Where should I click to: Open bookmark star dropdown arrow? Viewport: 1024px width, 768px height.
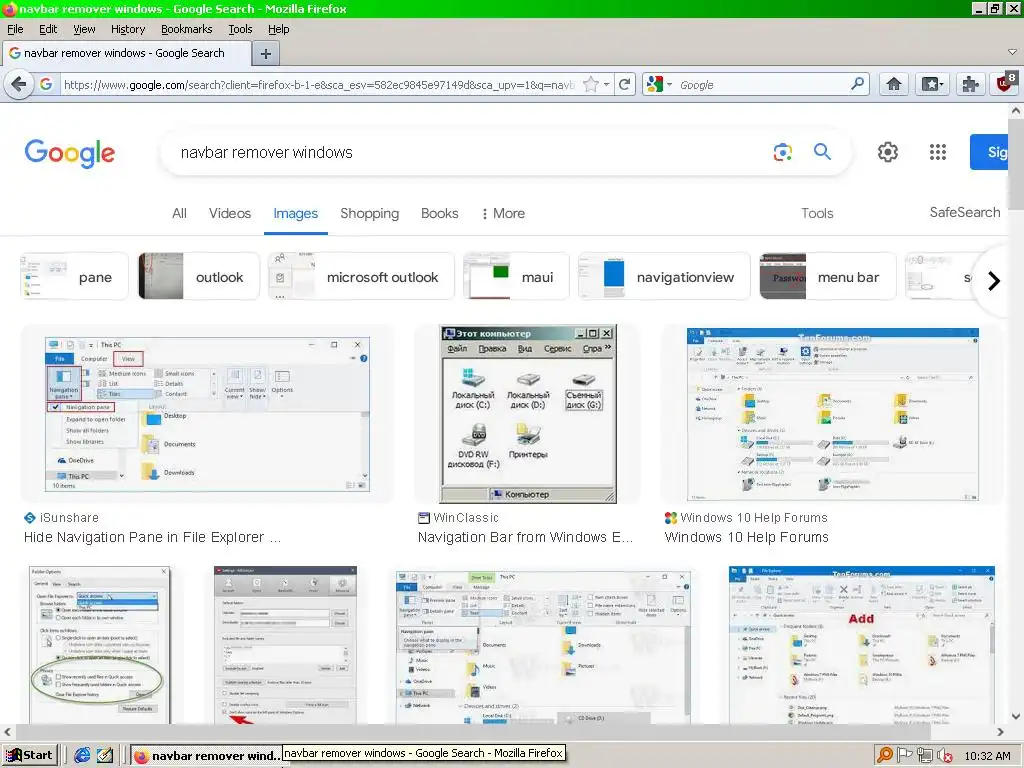pyautogui.click(x=607, y=84)
